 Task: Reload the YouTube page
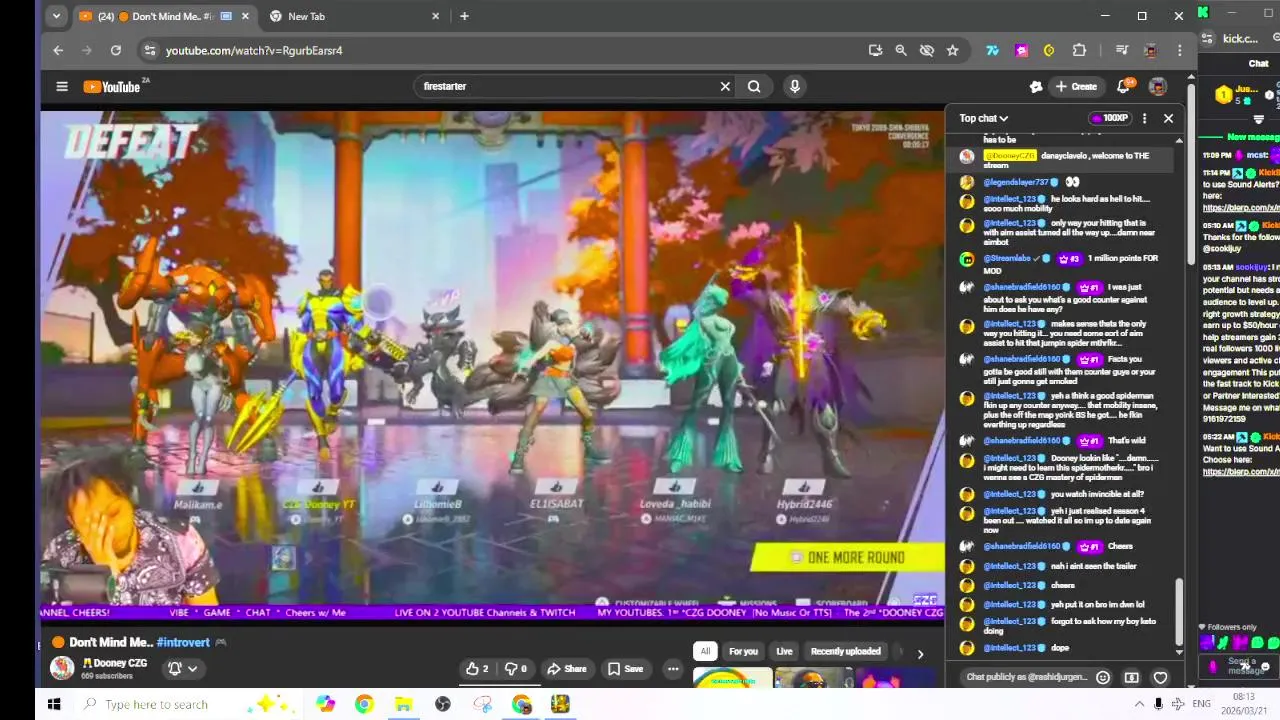pyautogui.click(x=116, y=50)
